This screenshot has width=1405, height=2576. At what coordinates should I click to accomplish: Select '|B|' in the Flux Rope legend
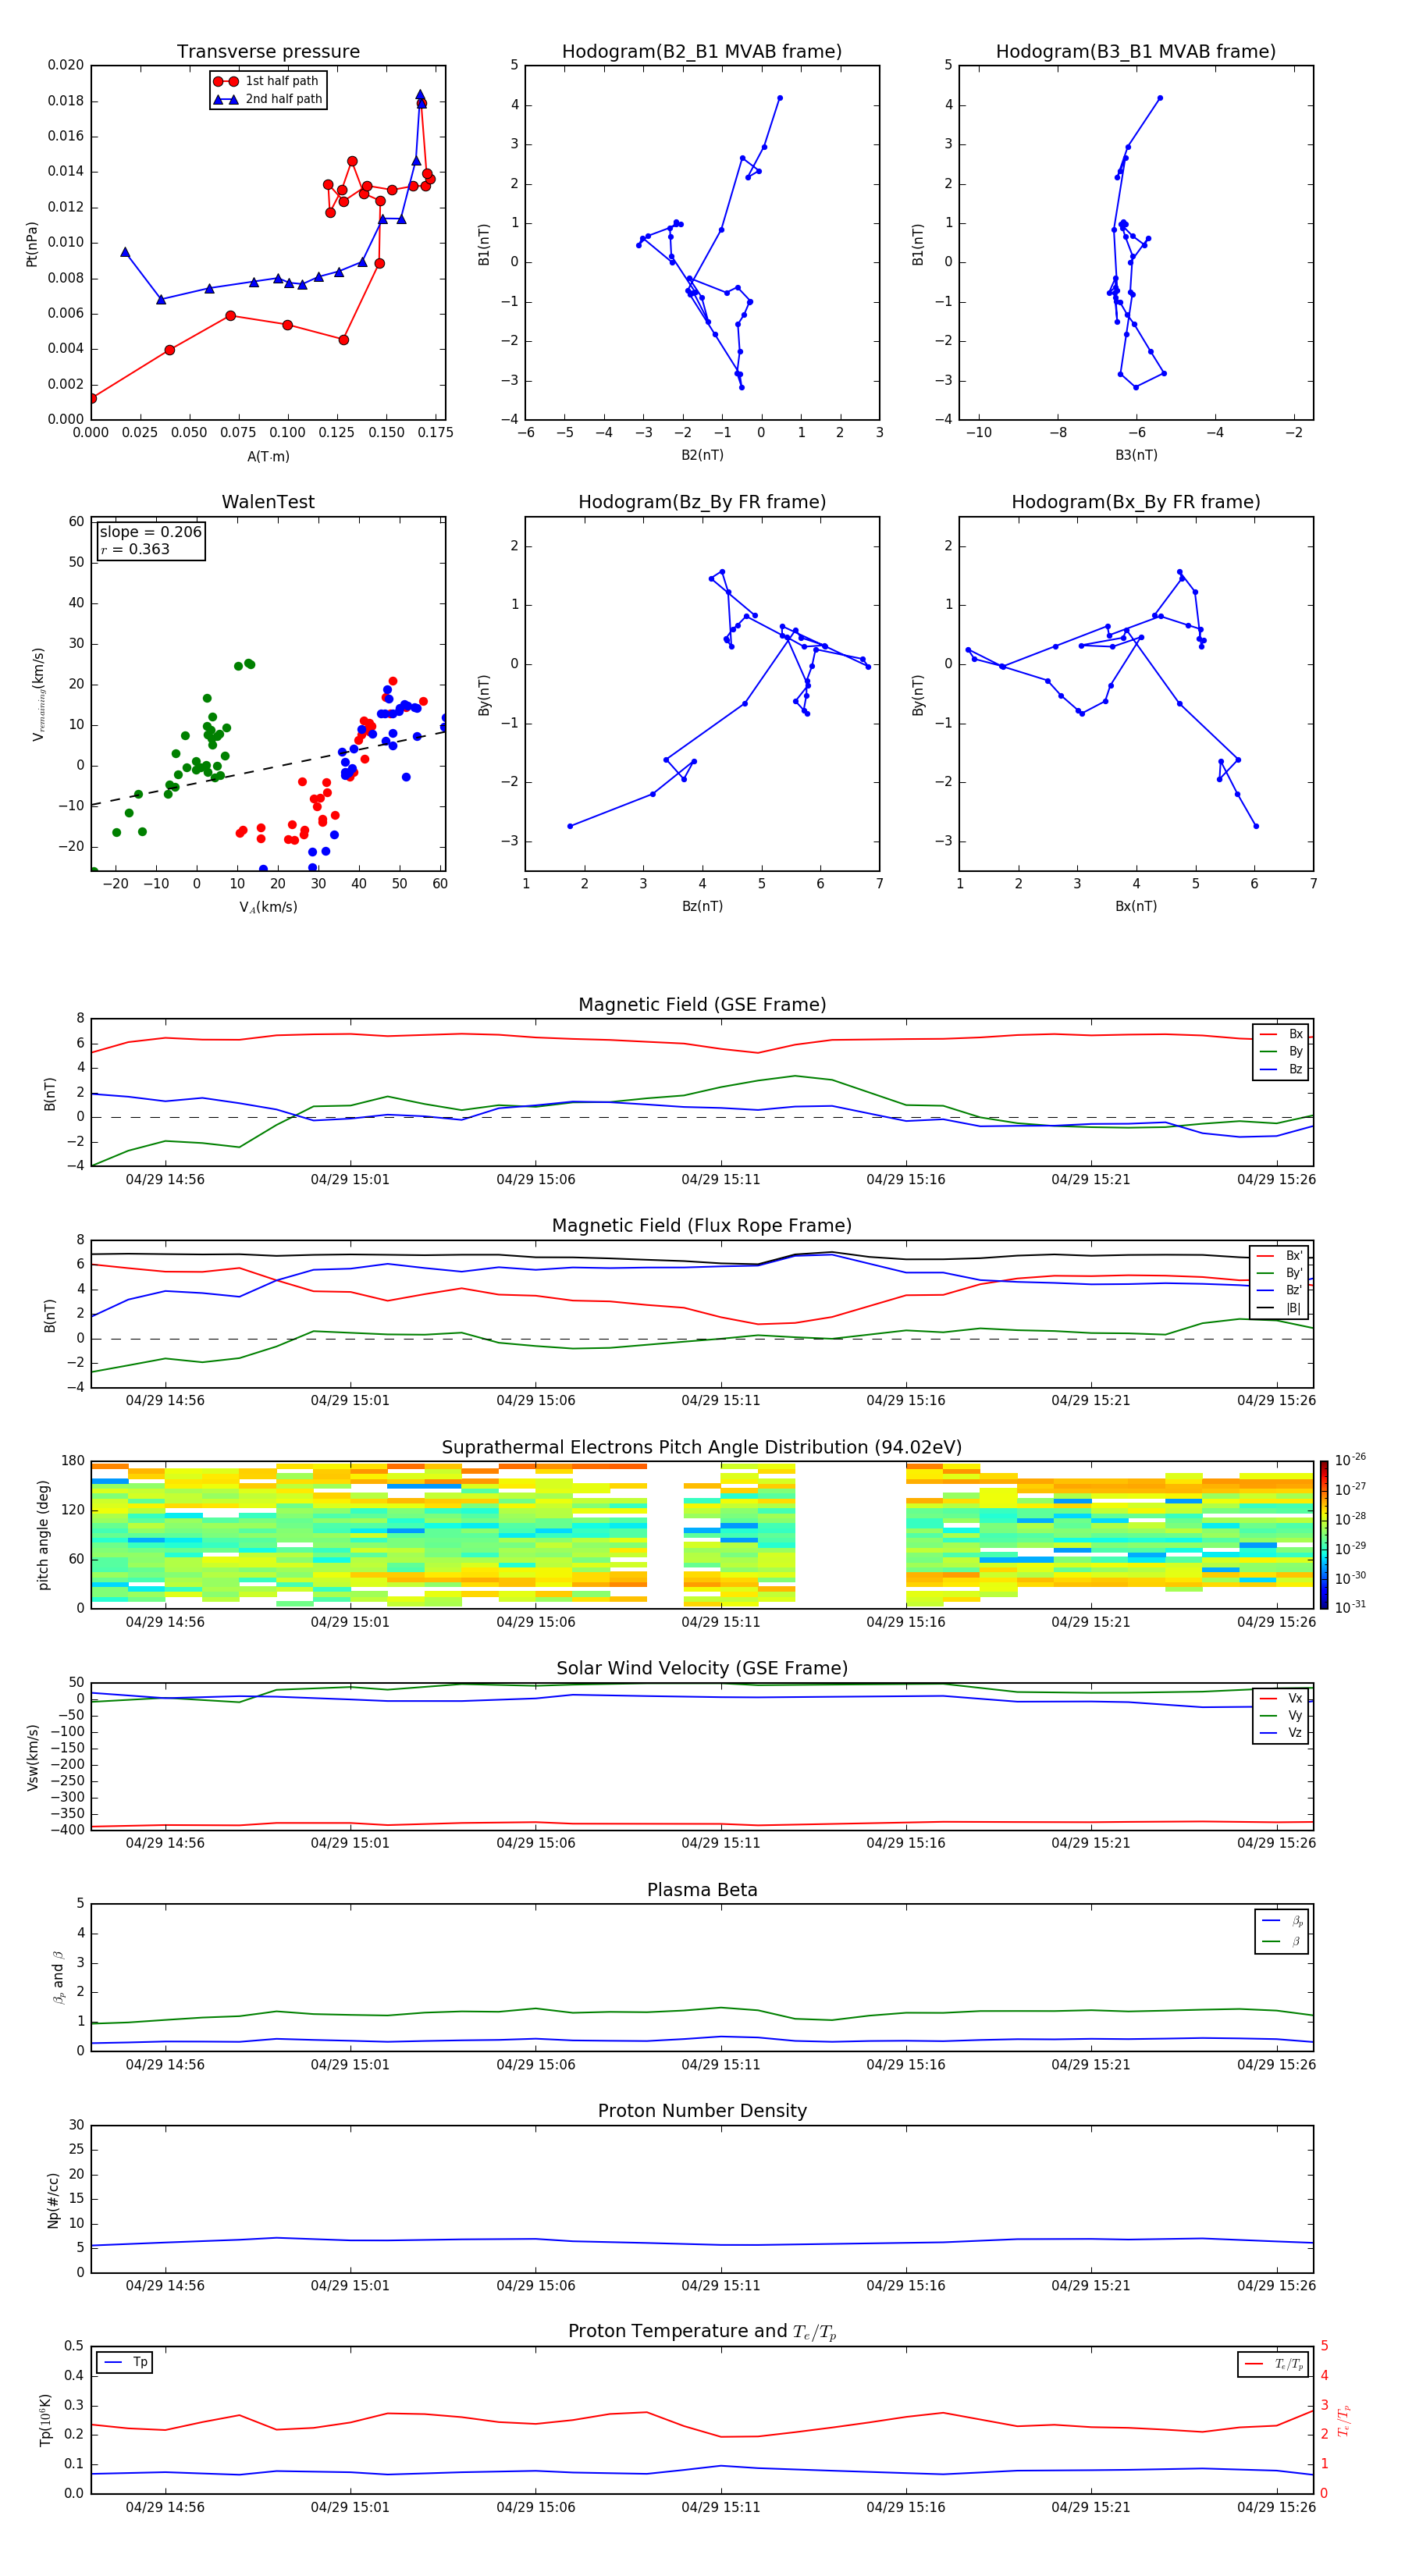pos(1280,1308)
